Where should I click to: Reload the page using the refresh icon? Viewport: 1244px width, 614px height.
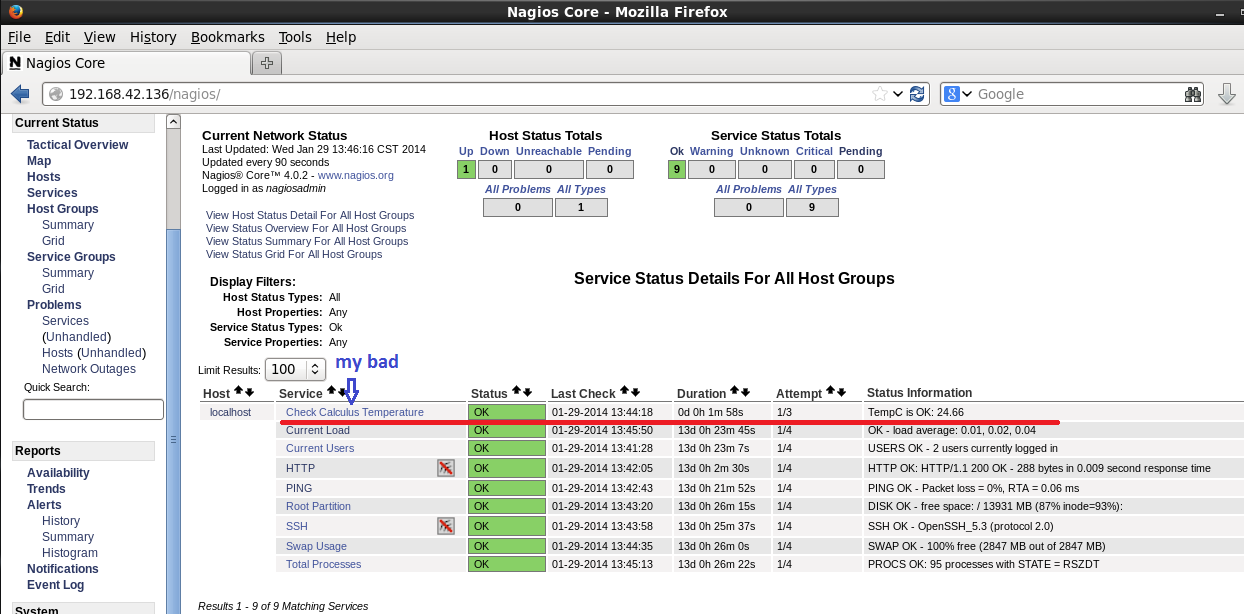(917, 94)
